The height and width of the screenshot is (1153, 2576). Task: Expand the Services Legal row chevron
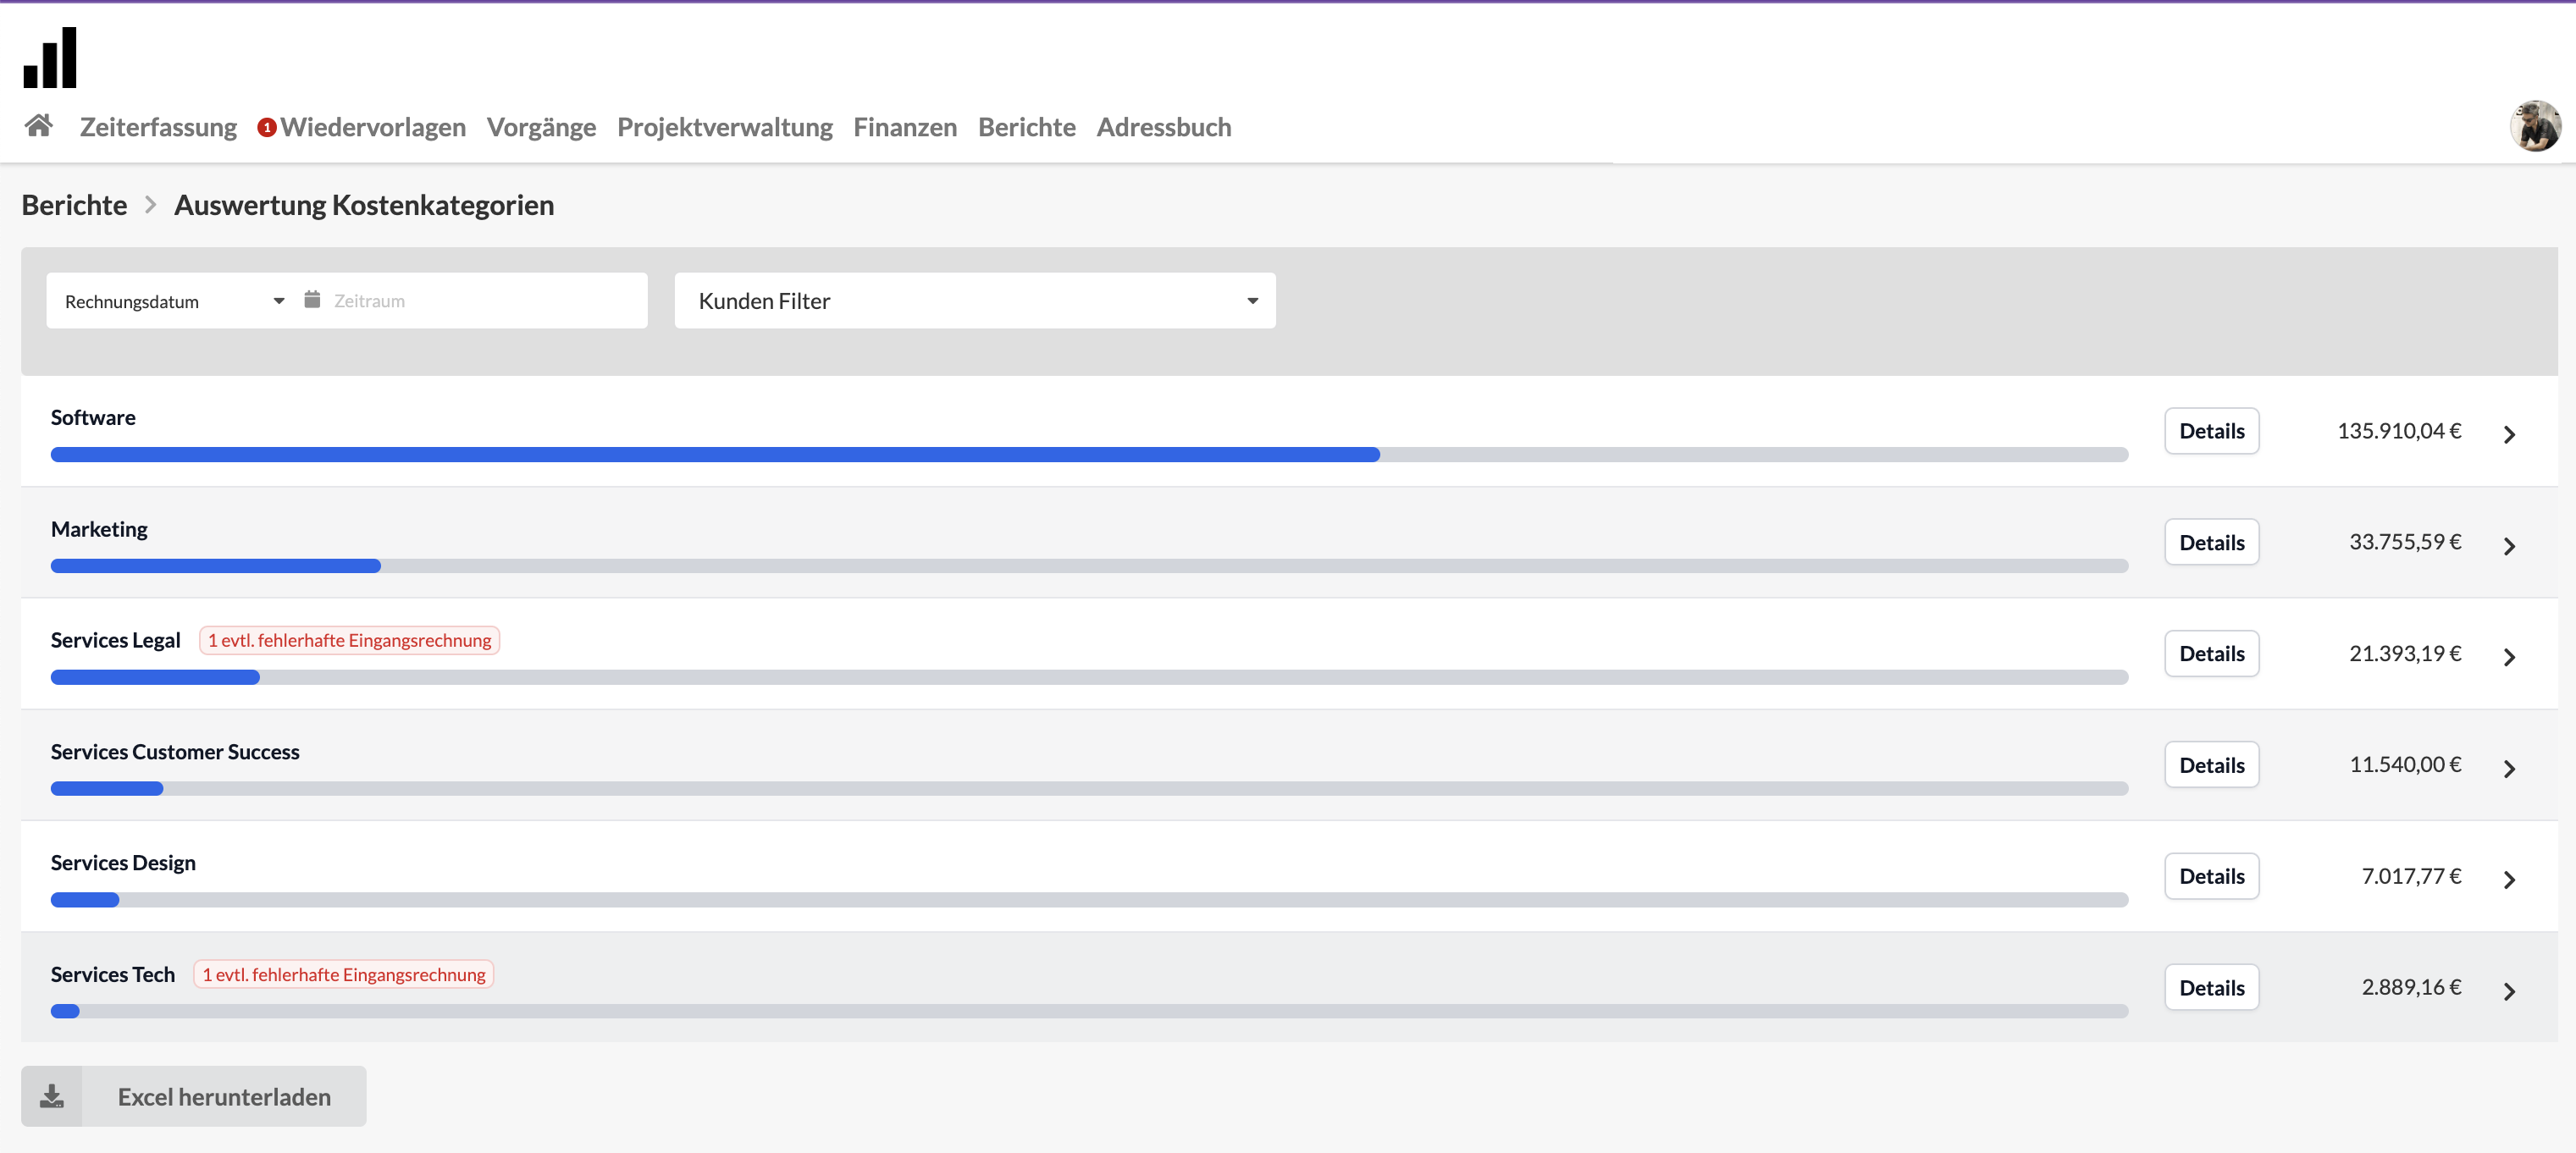tap(2509, 657)
